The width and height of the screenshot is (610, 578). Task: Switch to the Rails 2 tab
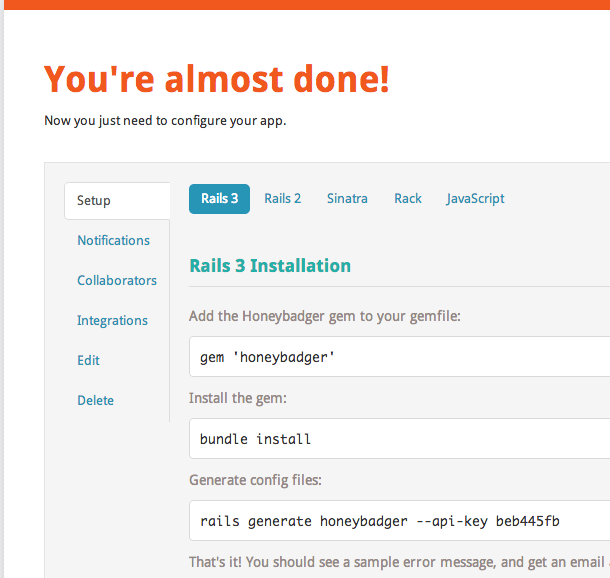tap(282, 198)
